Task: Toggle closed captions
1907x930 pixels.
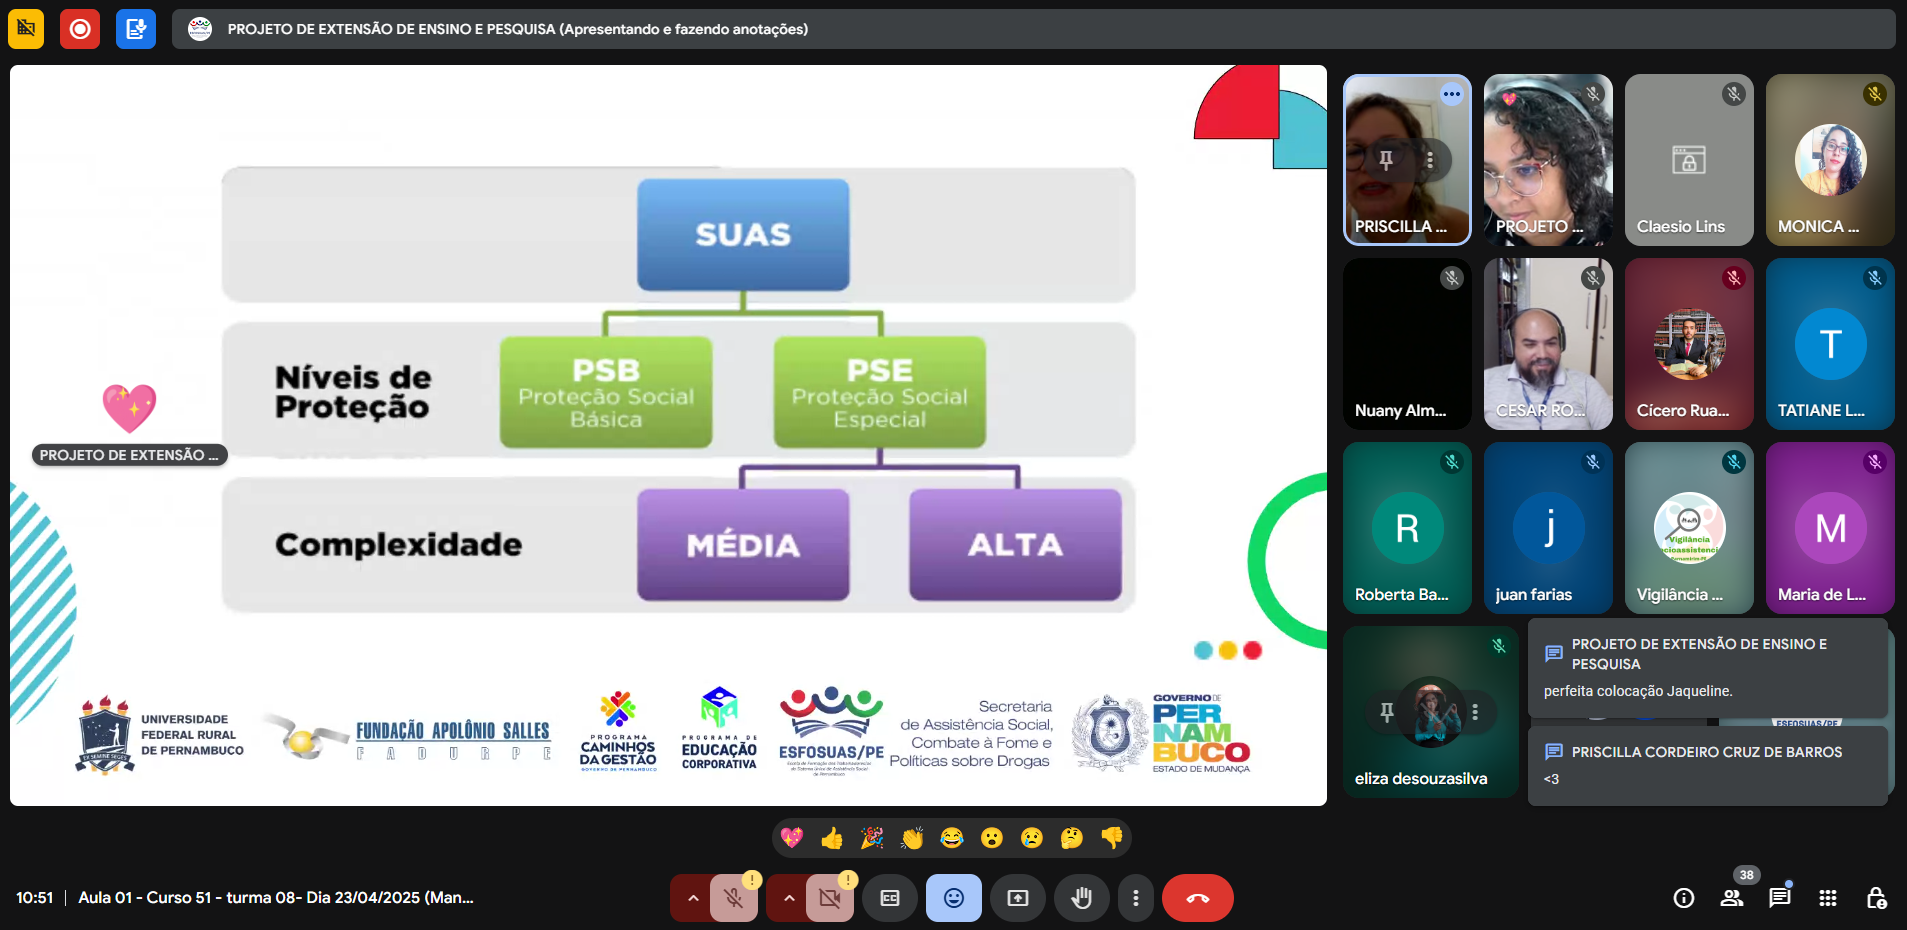Action: [x=890, y=898]
